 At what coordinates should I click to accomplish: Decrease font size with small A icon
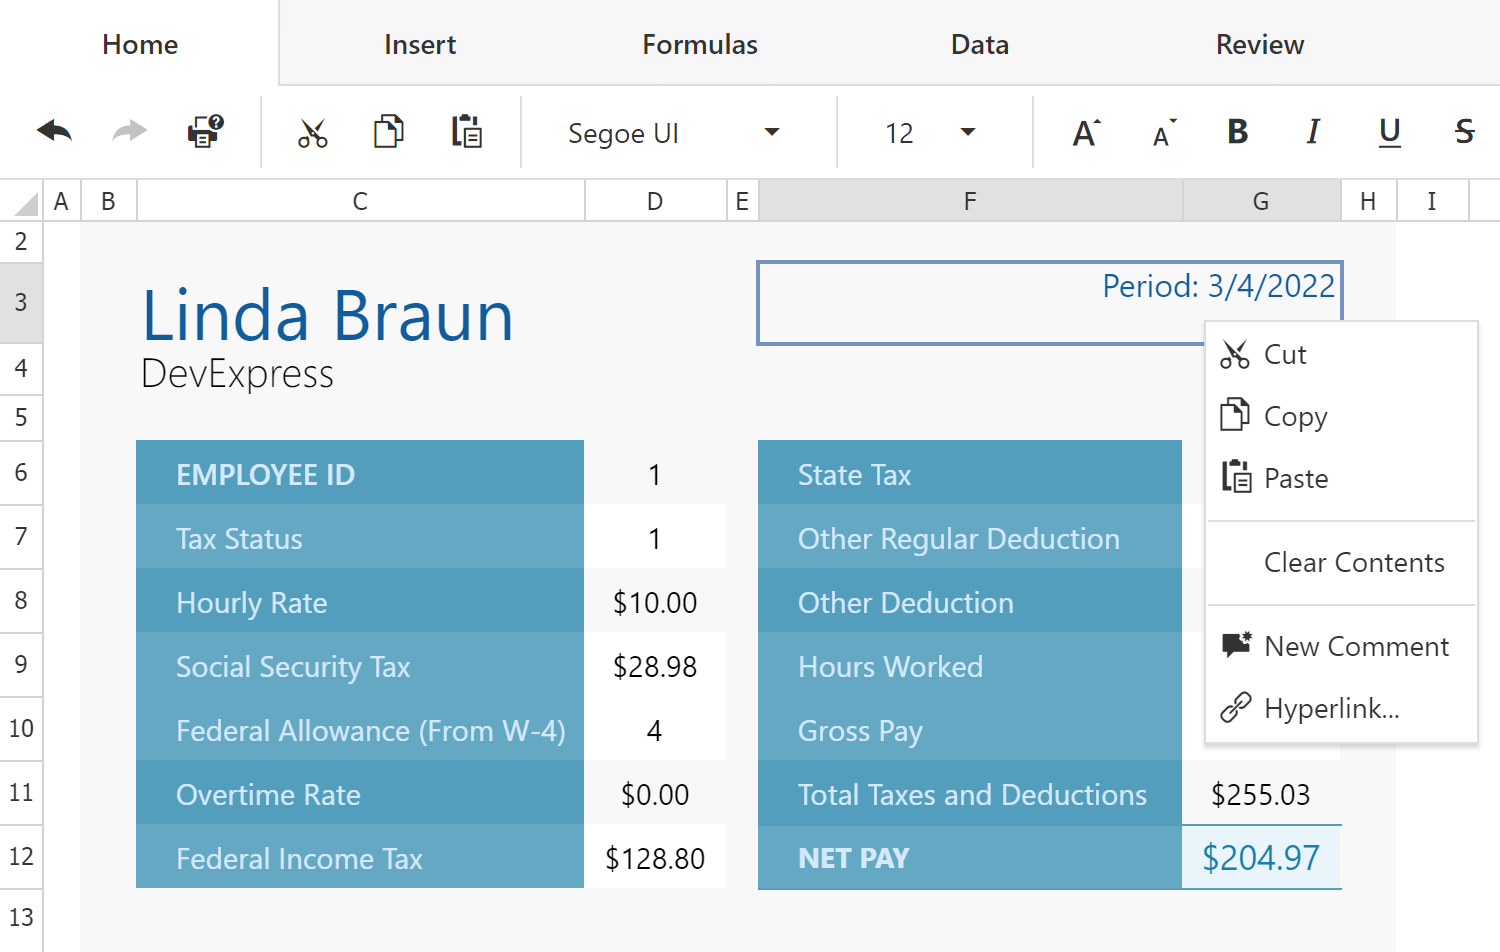tap(1163, 133)
